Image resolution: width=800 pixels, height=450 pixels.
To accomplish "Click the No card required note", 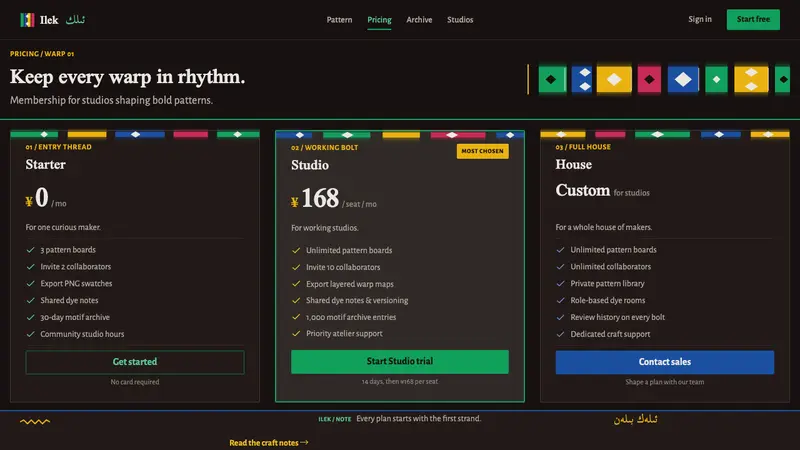I will 135,382.
